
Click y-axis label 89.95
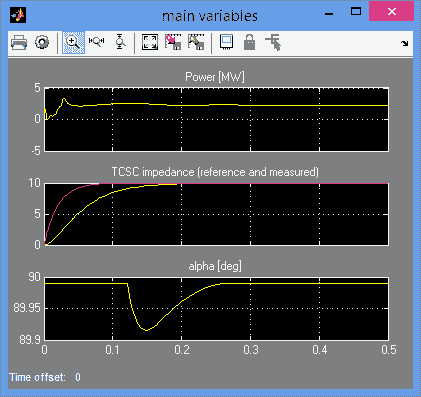[27, 308]
